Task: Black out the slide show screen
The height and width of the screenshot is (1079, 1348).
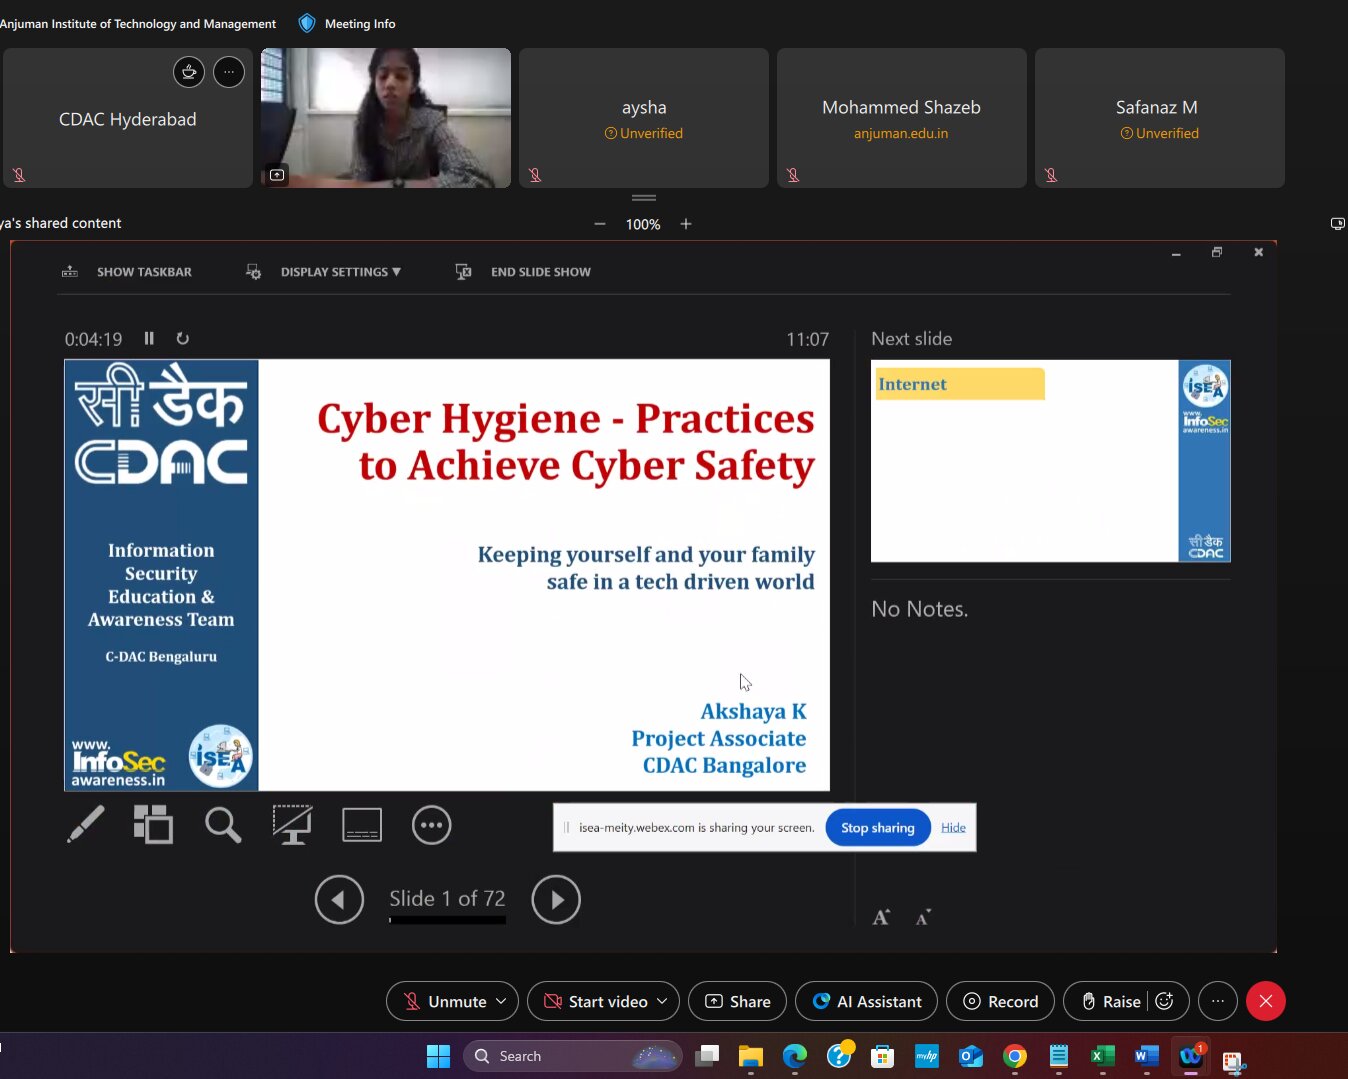Action: (292, 825)
